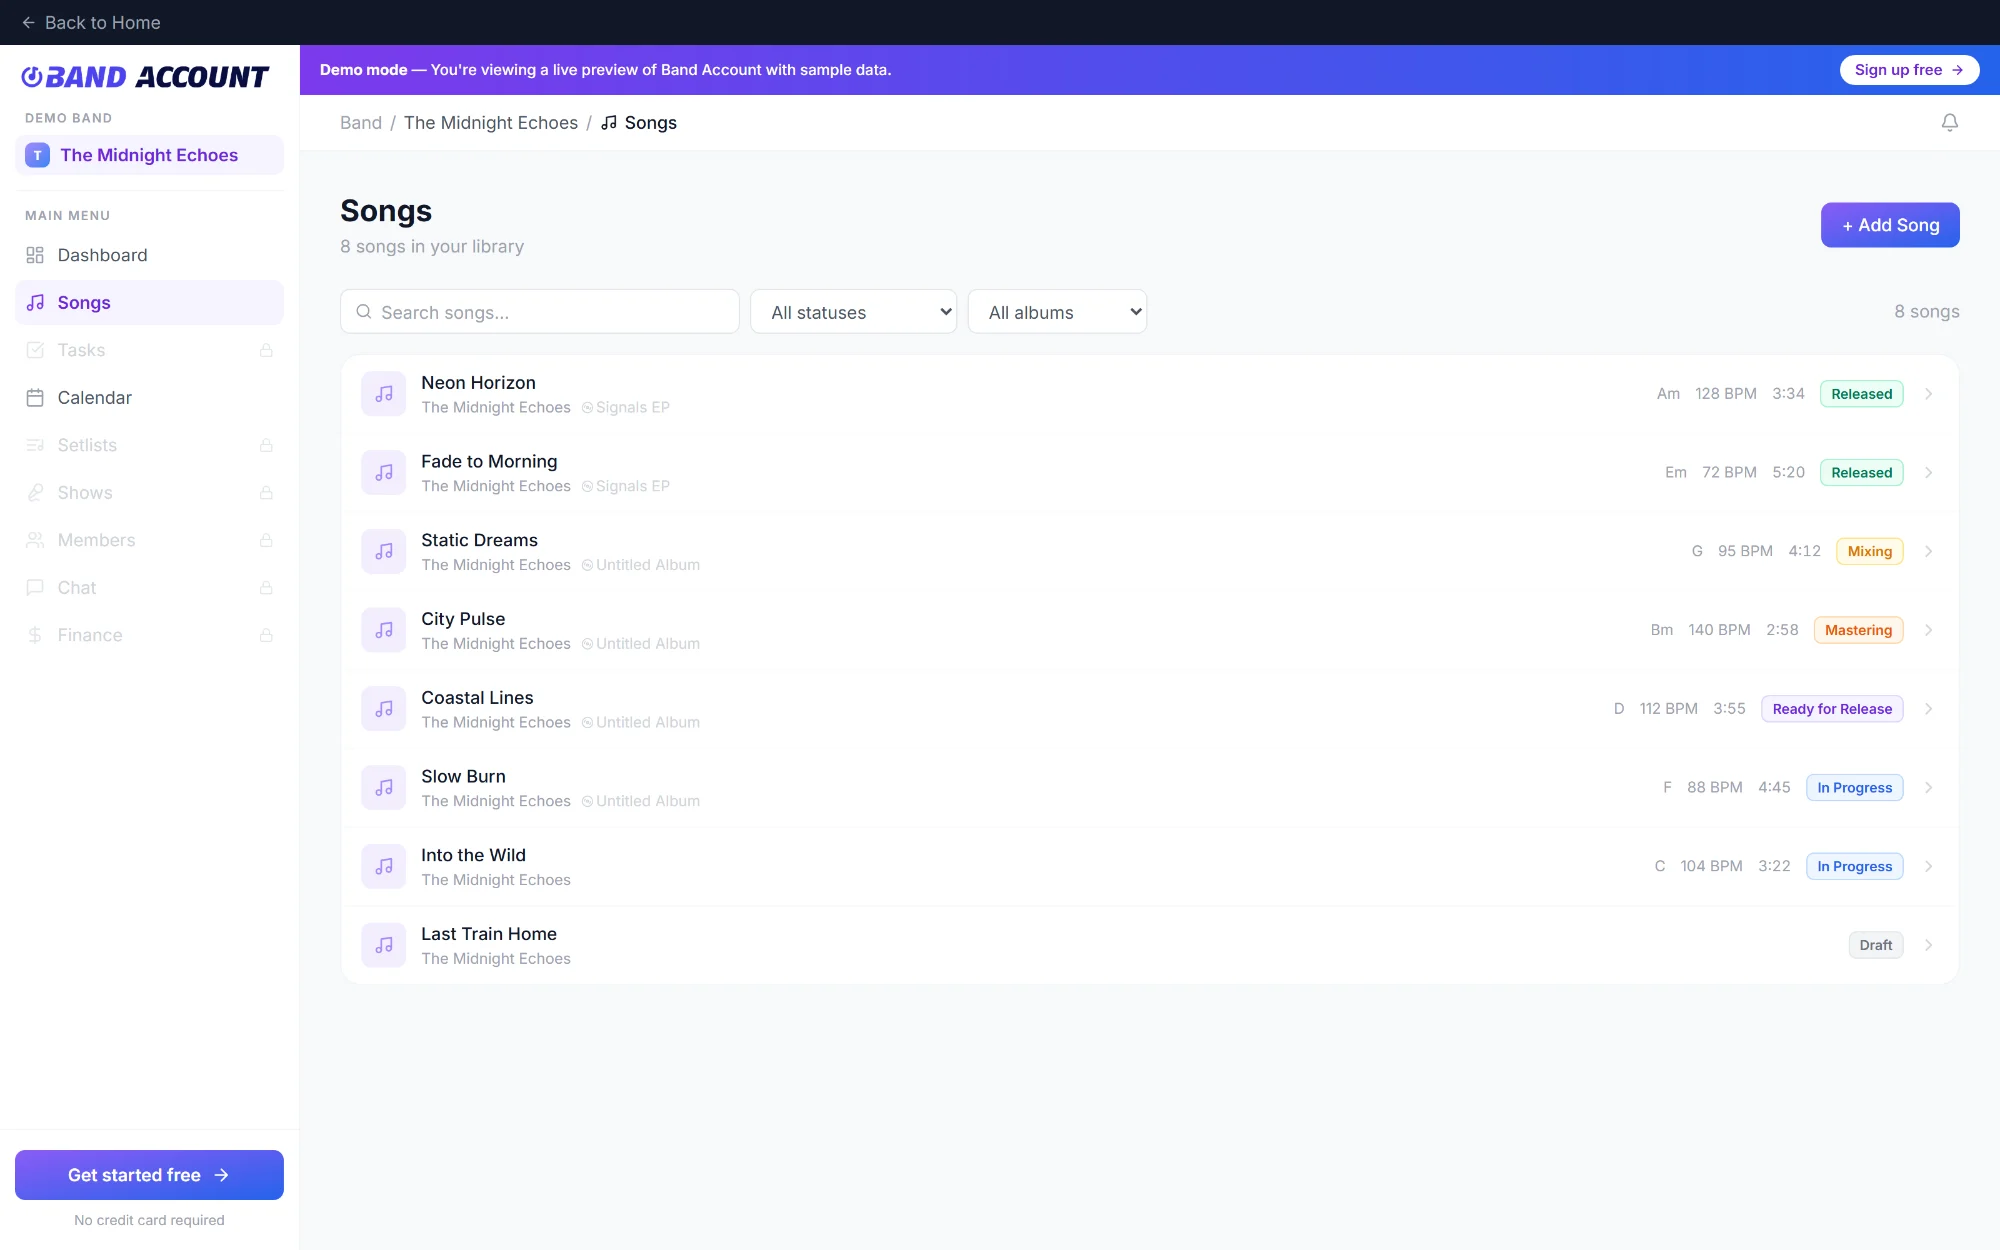Click the music note icon beside Into the Wild
The image size is (2000, 1250).
[x=384, y=867]
